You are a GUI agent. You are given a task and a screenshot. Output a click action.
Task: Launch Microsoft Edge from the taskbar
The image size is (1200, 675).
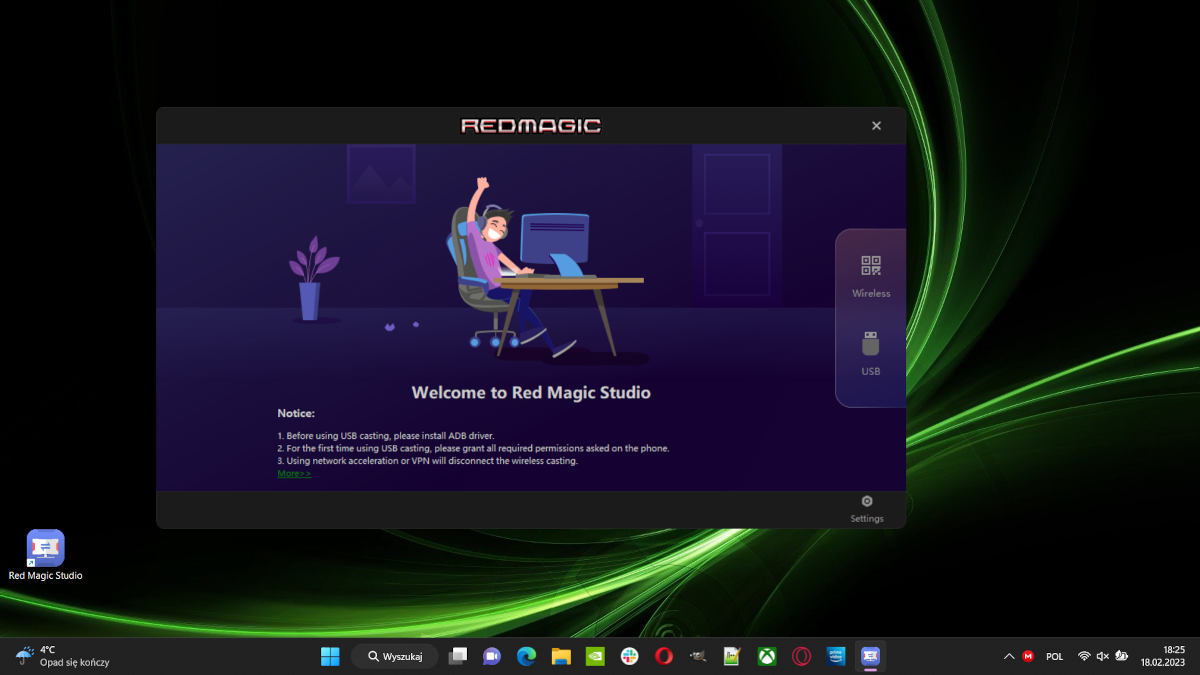pos(526,656)
